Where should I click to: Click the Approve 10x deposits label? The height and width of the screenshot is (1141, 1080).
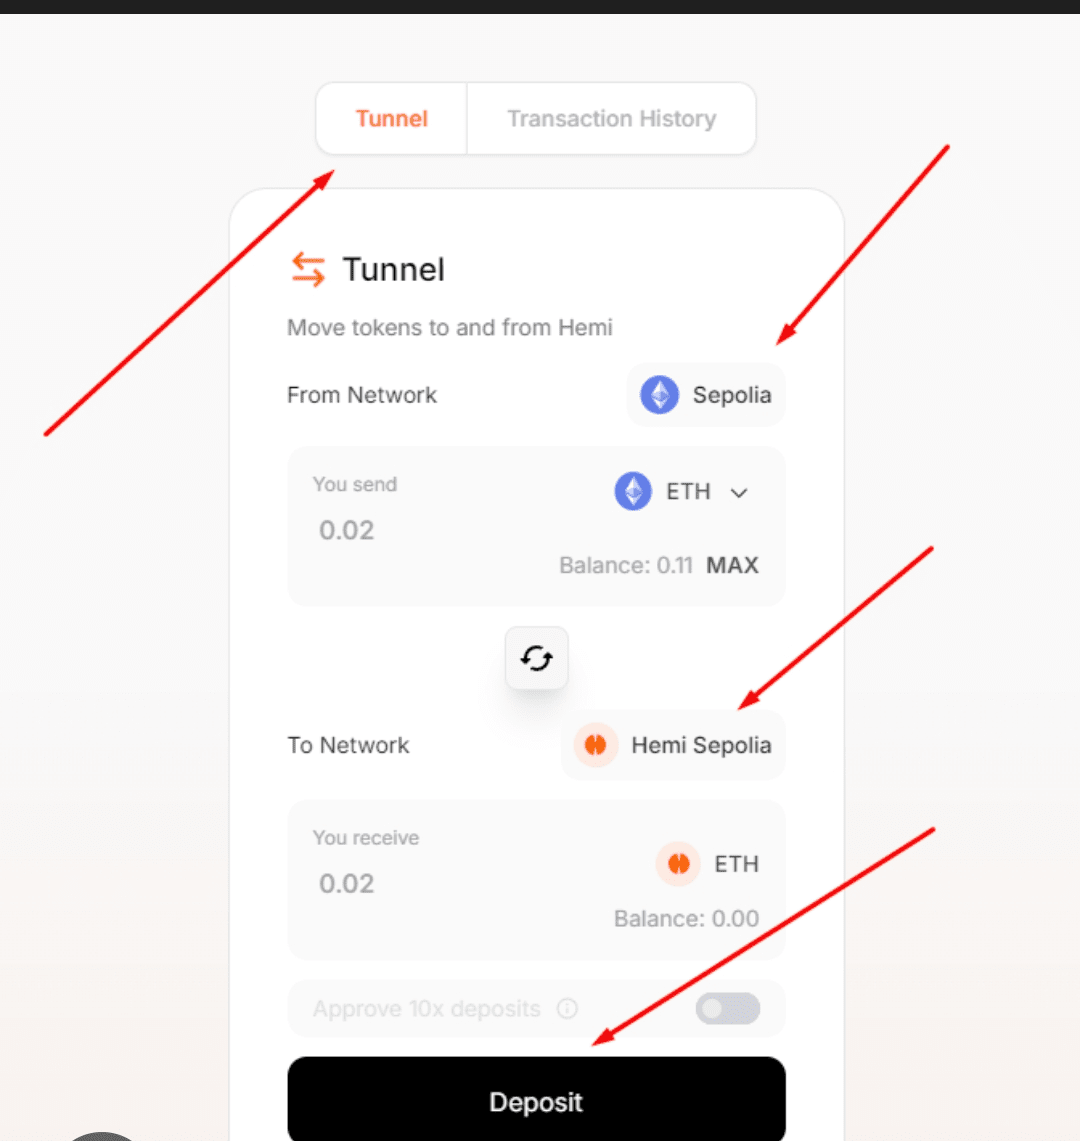[426, 1009]
